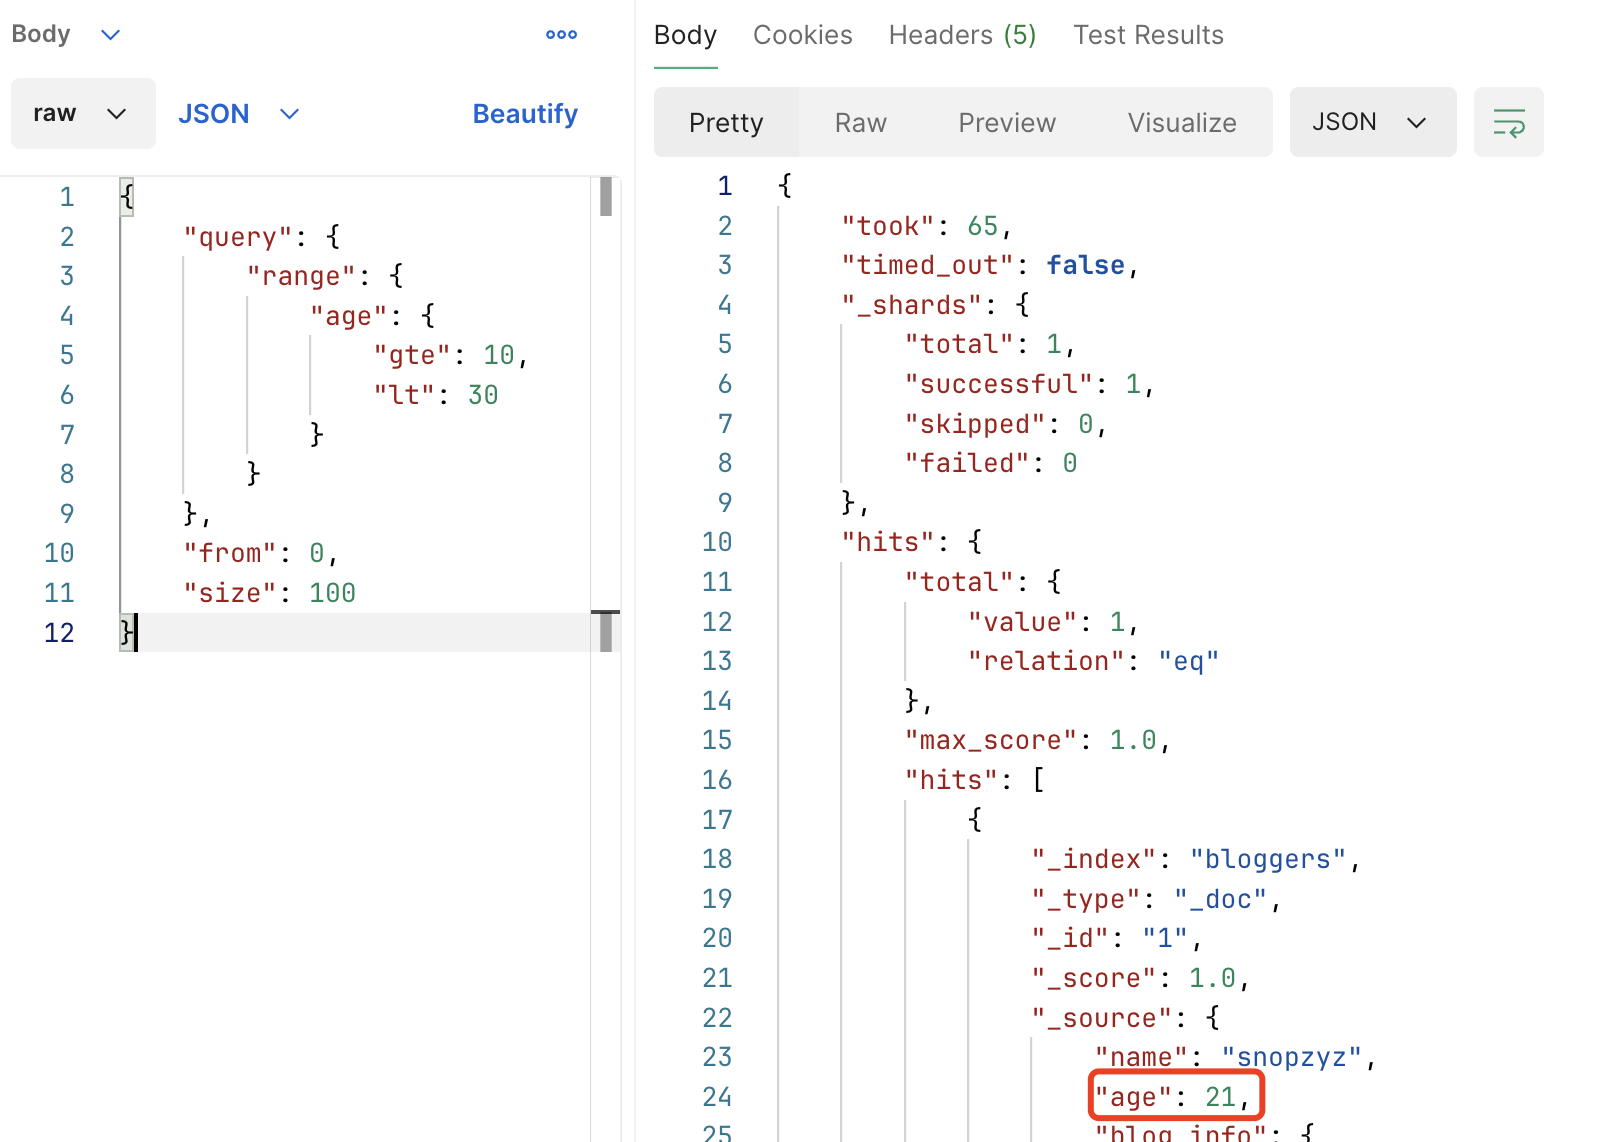Click the "from": 0 line in request

[261, 553]
